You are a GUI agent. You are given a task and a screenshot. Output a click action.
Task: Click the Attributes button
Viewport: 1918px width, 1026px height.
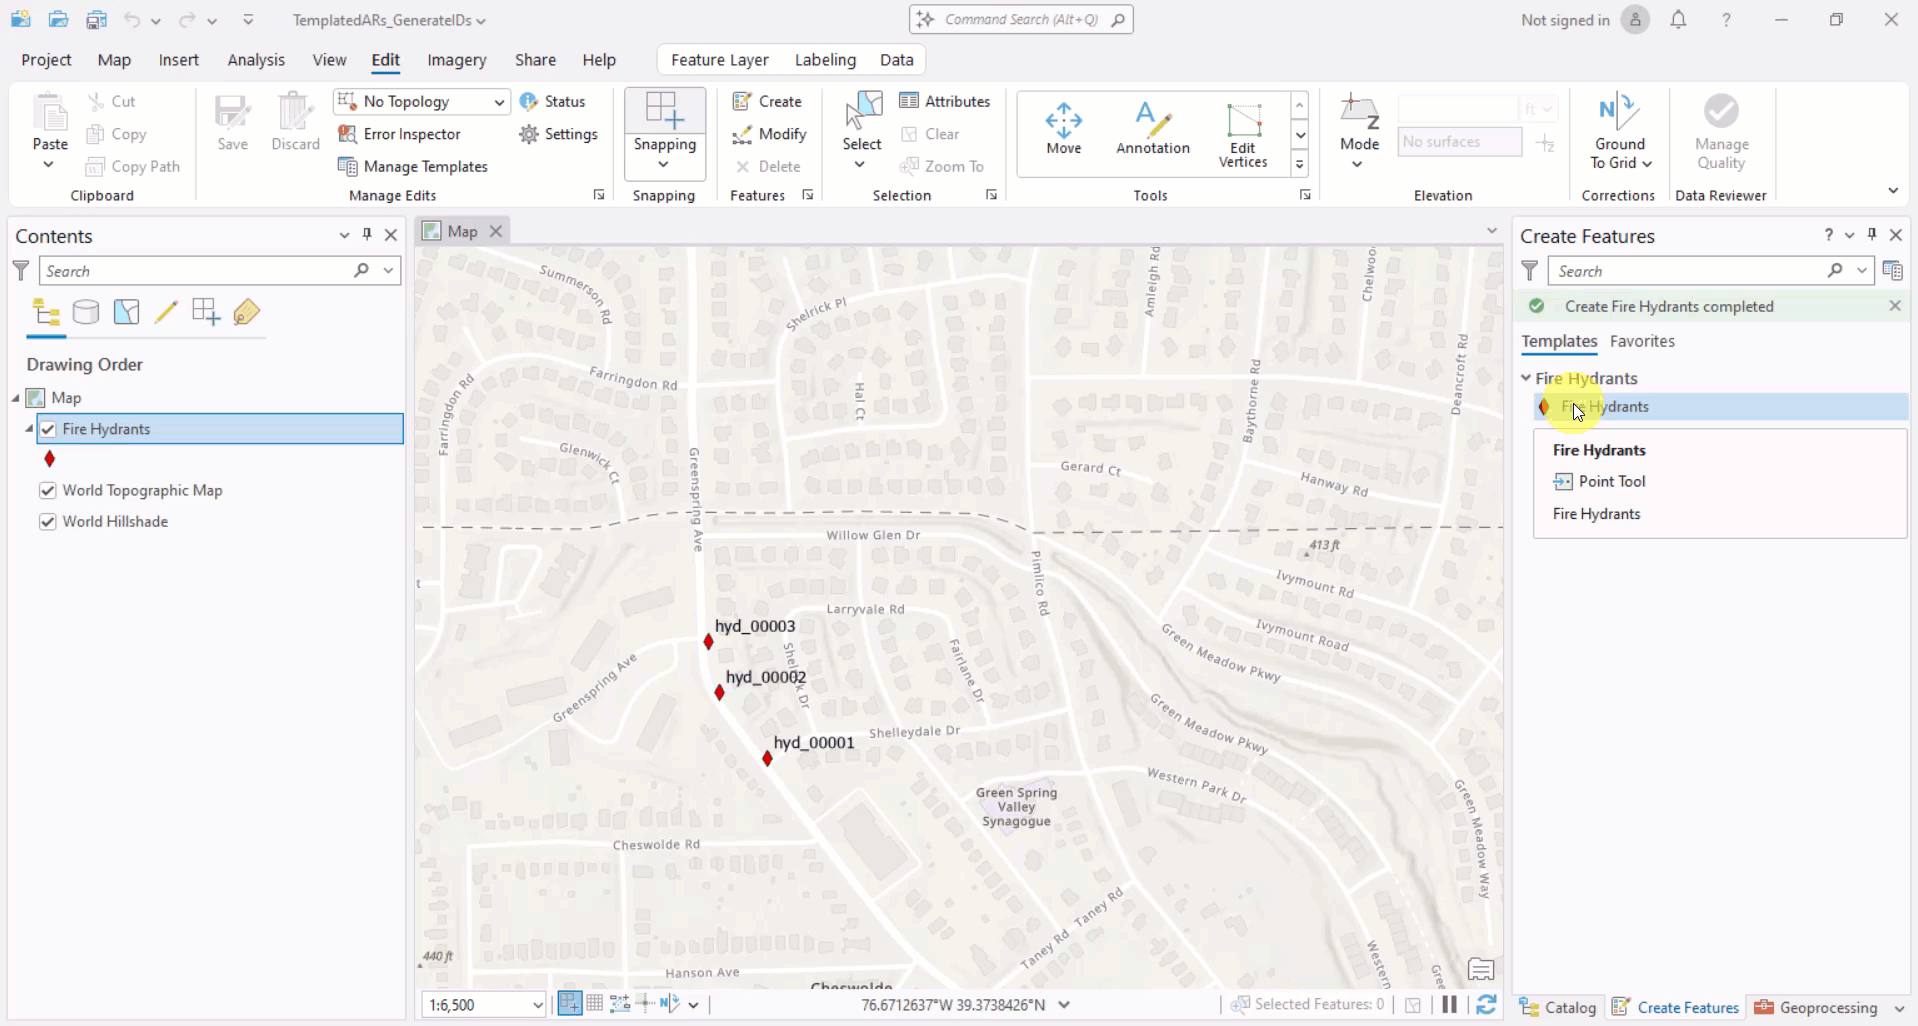pos(944,101)
